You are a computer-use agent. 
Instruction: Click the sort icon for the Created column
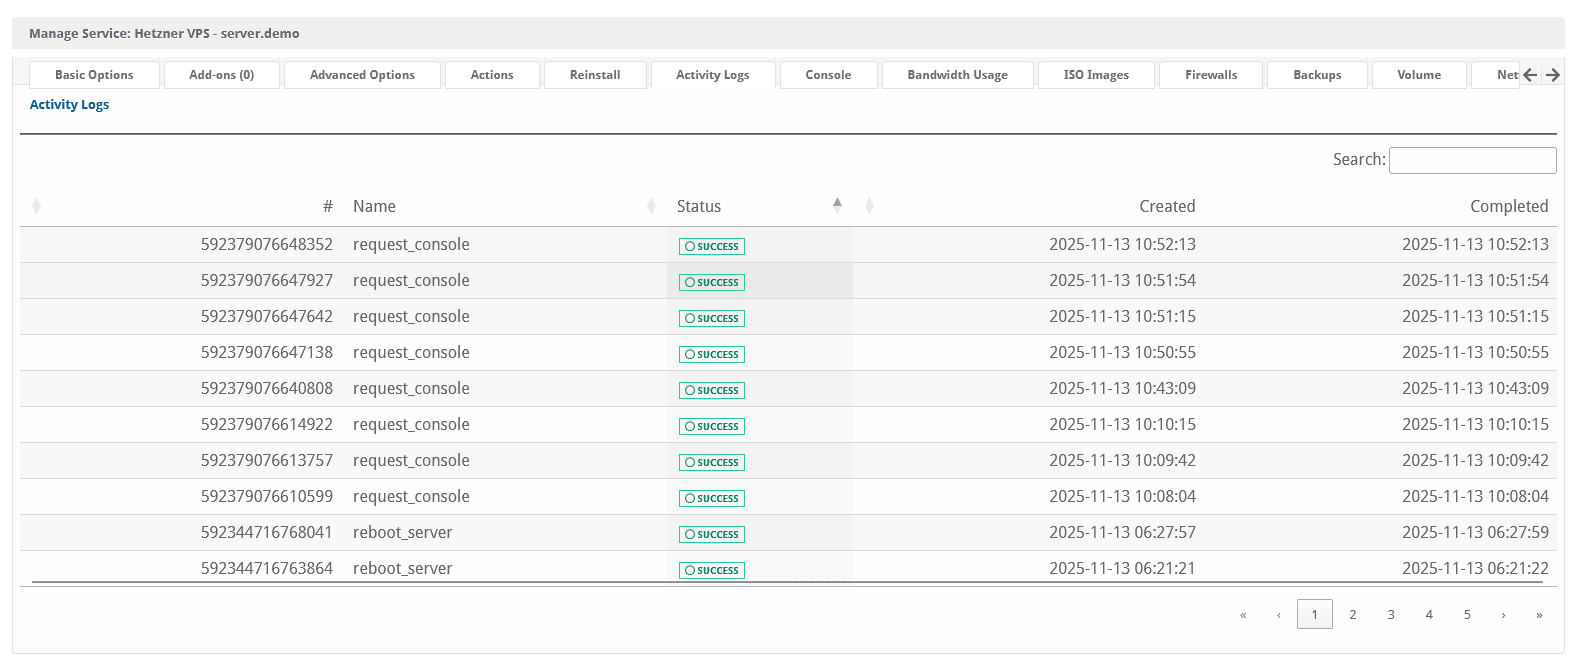869,206
